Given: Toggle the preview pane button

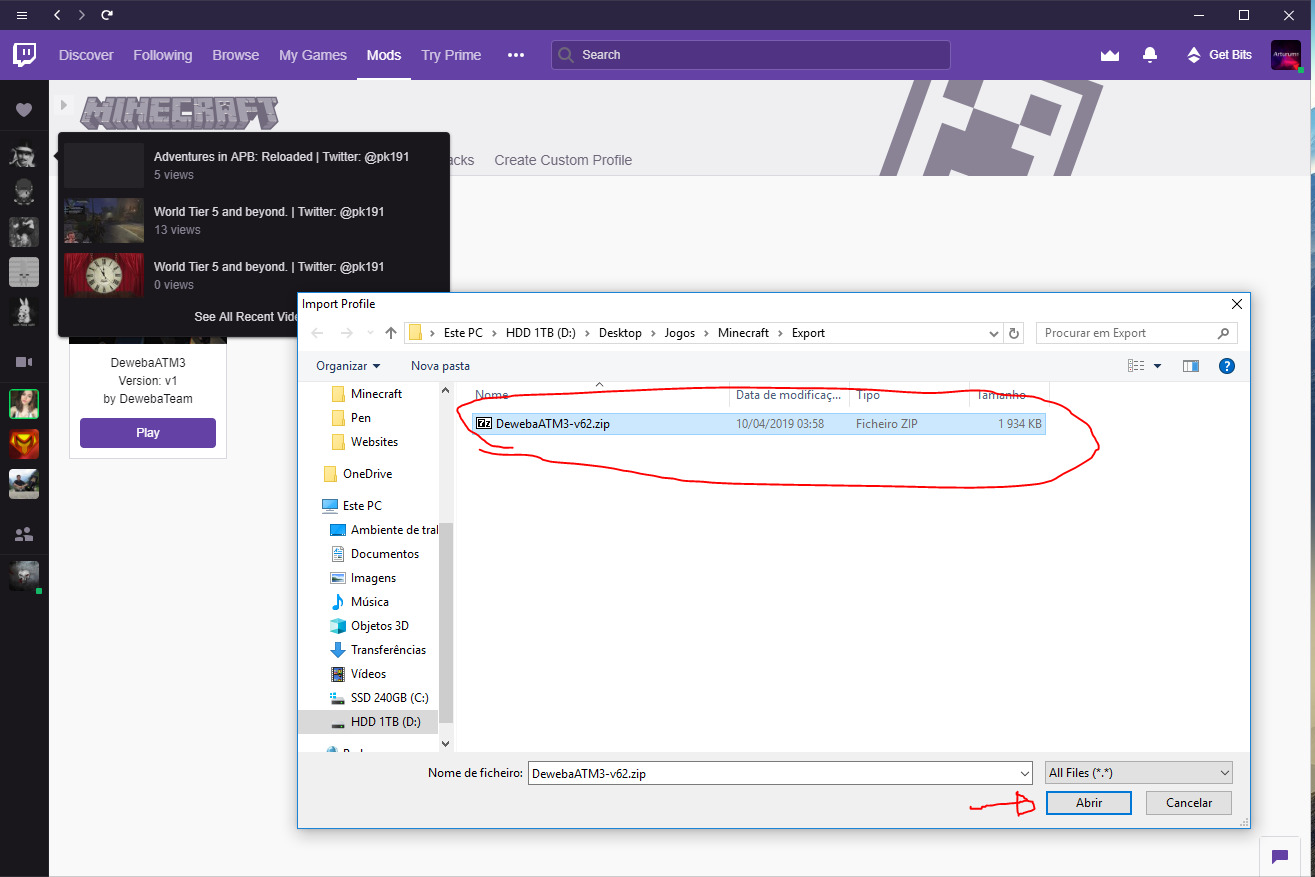Looking at the screenshot, I should click(1190, 366).
